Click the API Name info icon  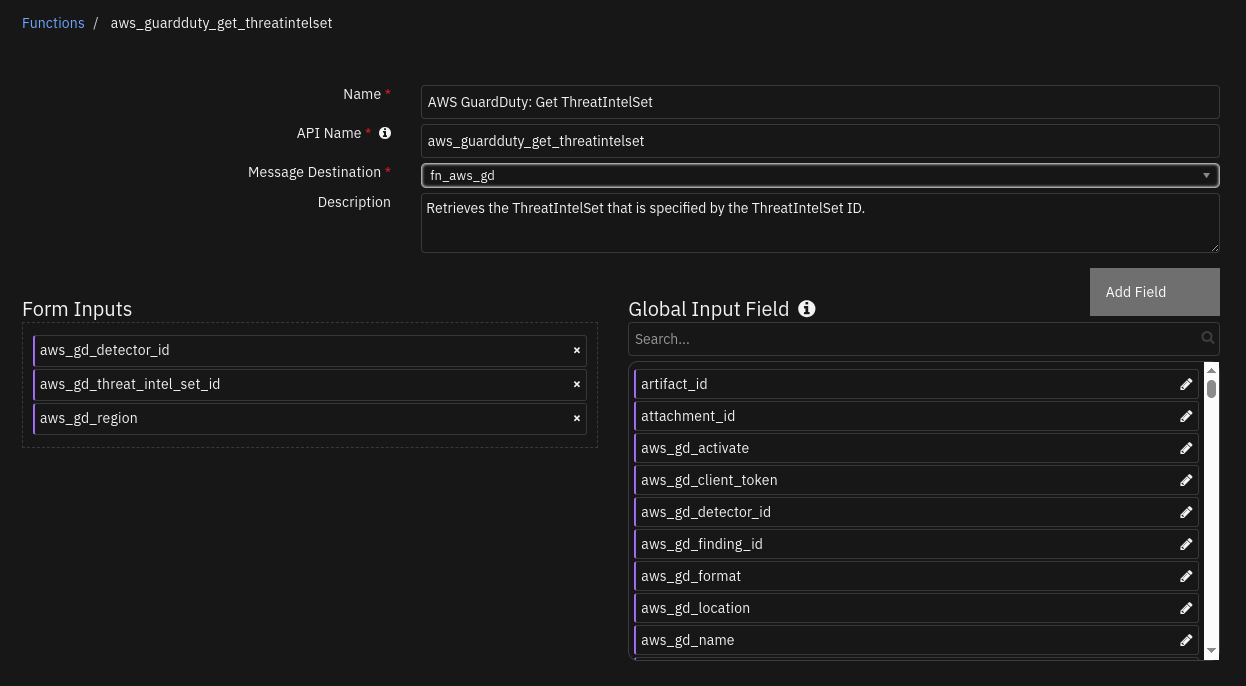385,133
